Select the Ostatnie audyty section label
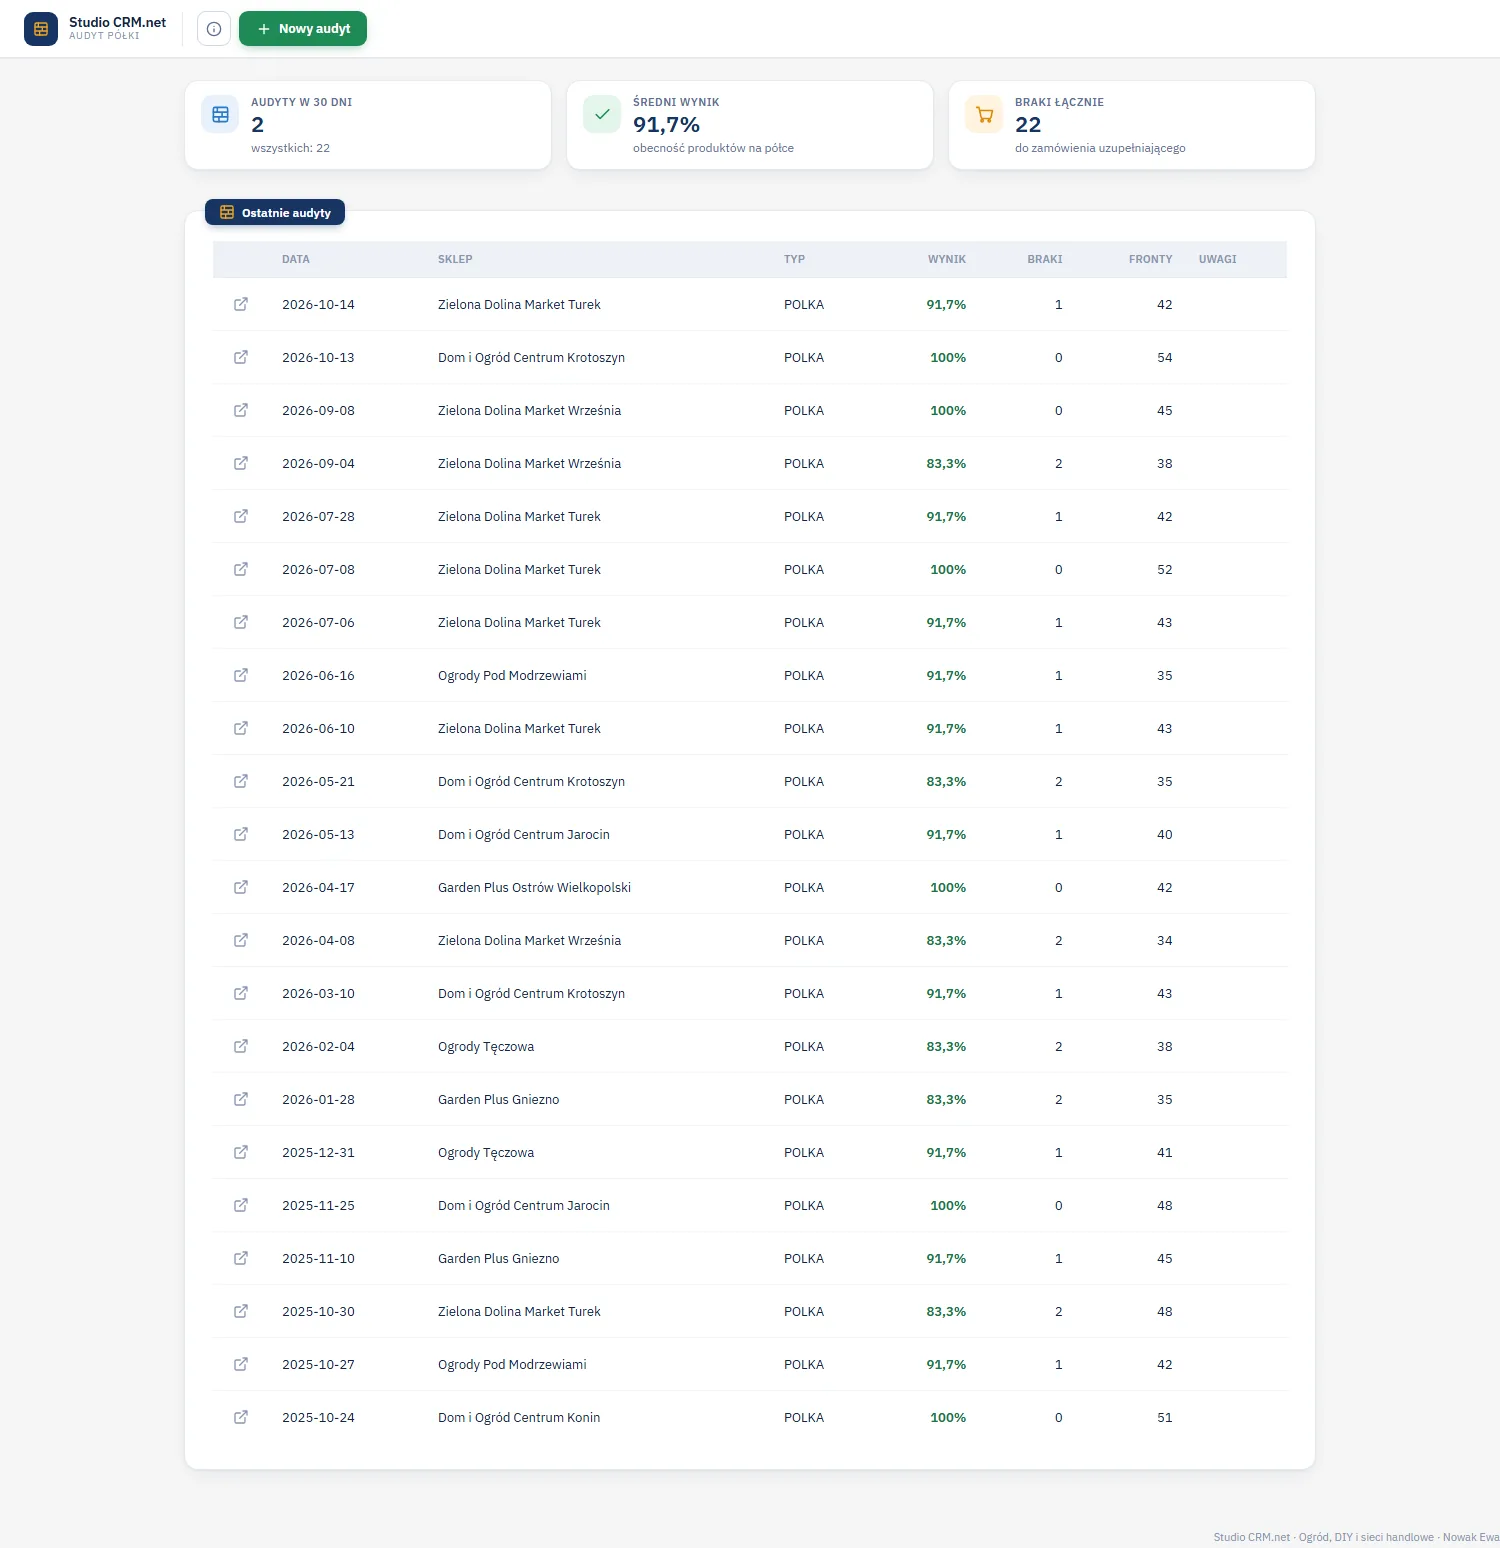Image resolution: width=1500 pixels, height=1548 pixels. 275,212
